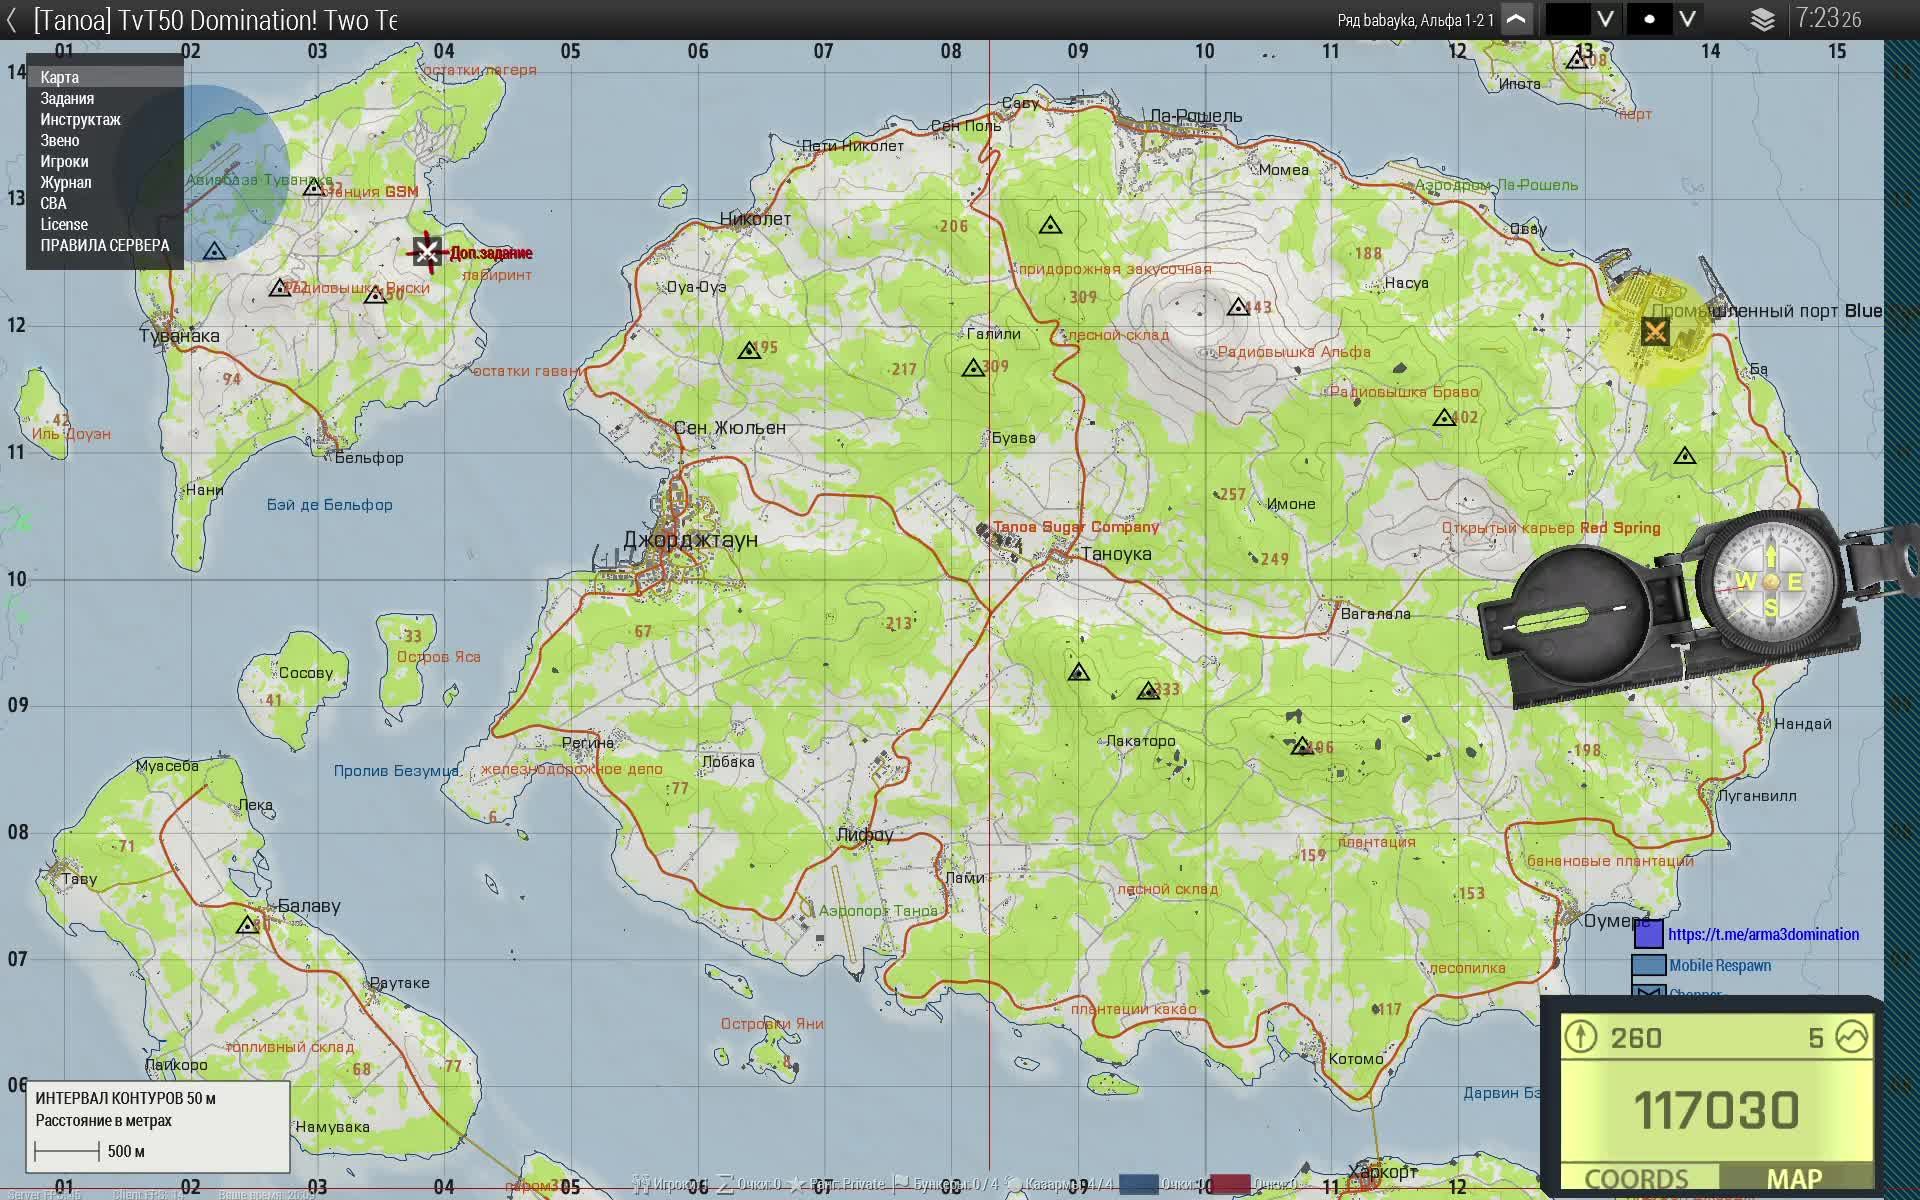Click the purple legend color square
1920x1200 pixels.
click(1648, 934)
